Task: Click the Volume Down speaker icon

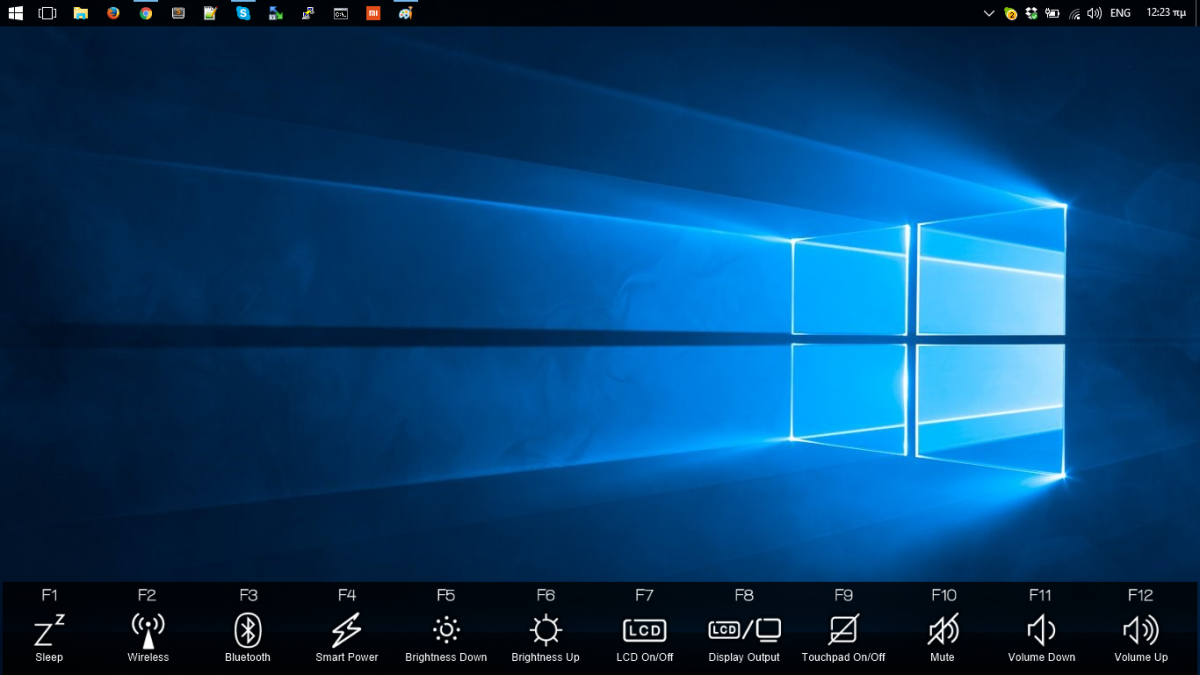Action: tap(1041, 630)
